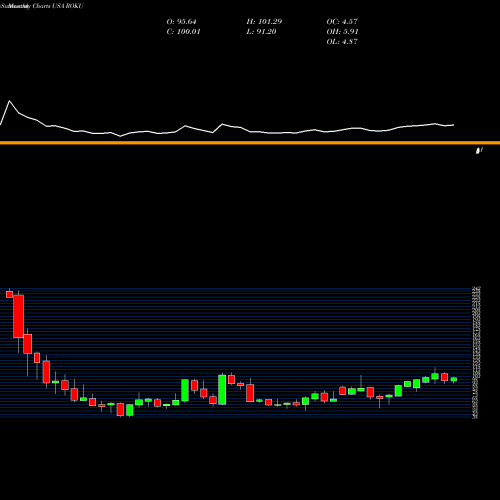Image resolution: width=500 pixels, height=500 pixels.
Task: Click the last green candlestick at the right end
Action: [454, 379]
